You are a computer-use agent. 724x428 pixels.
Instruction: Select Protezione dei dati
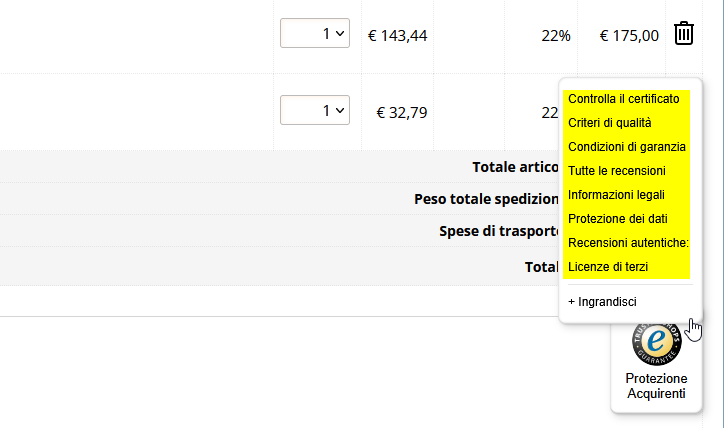tap(617, 219)
